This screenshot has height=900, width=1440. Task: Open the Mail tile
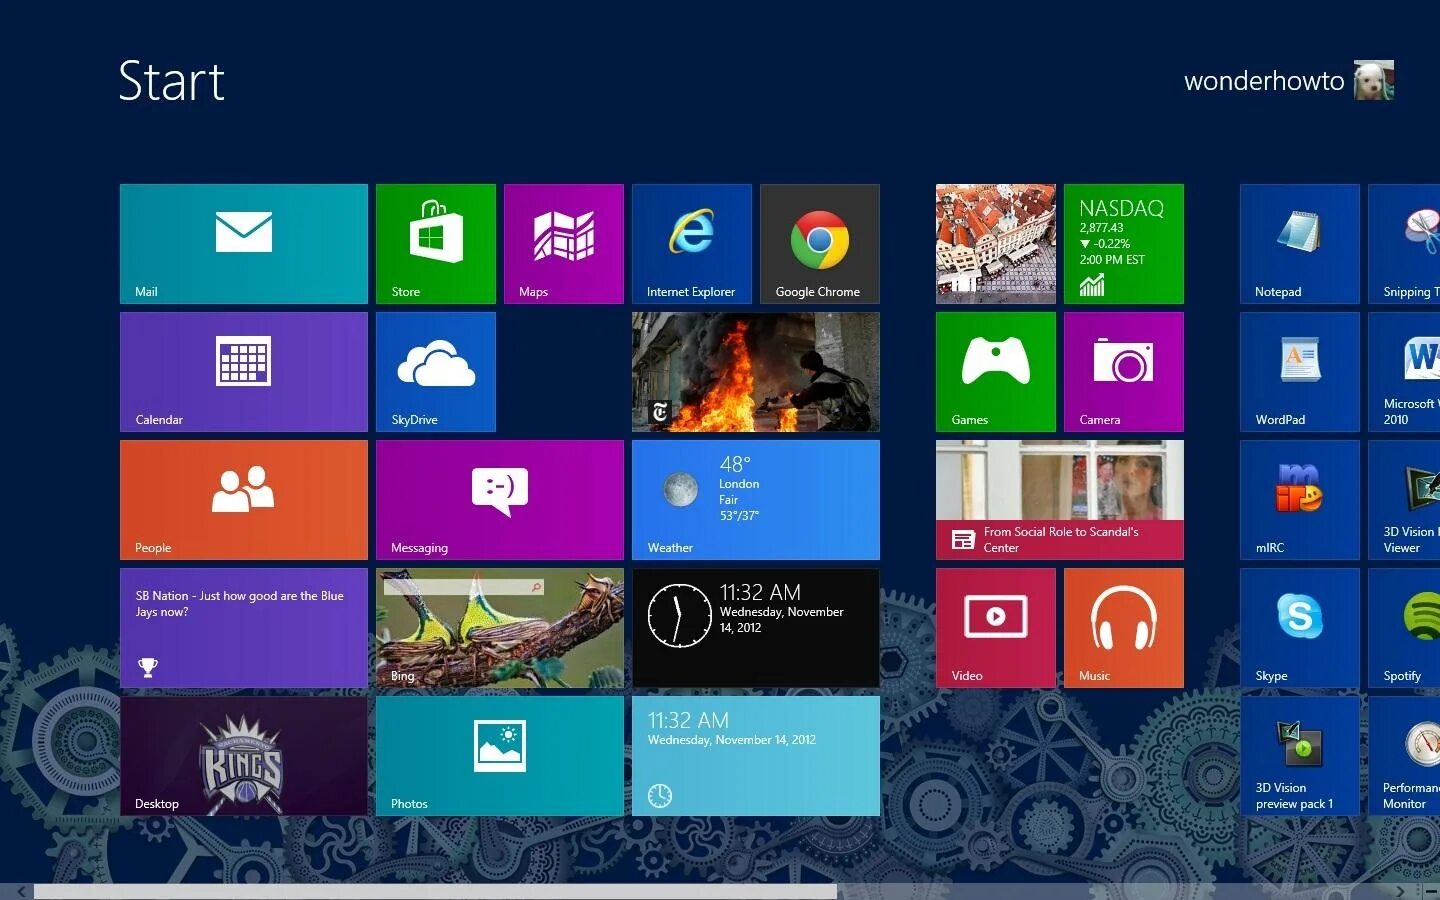244,244
